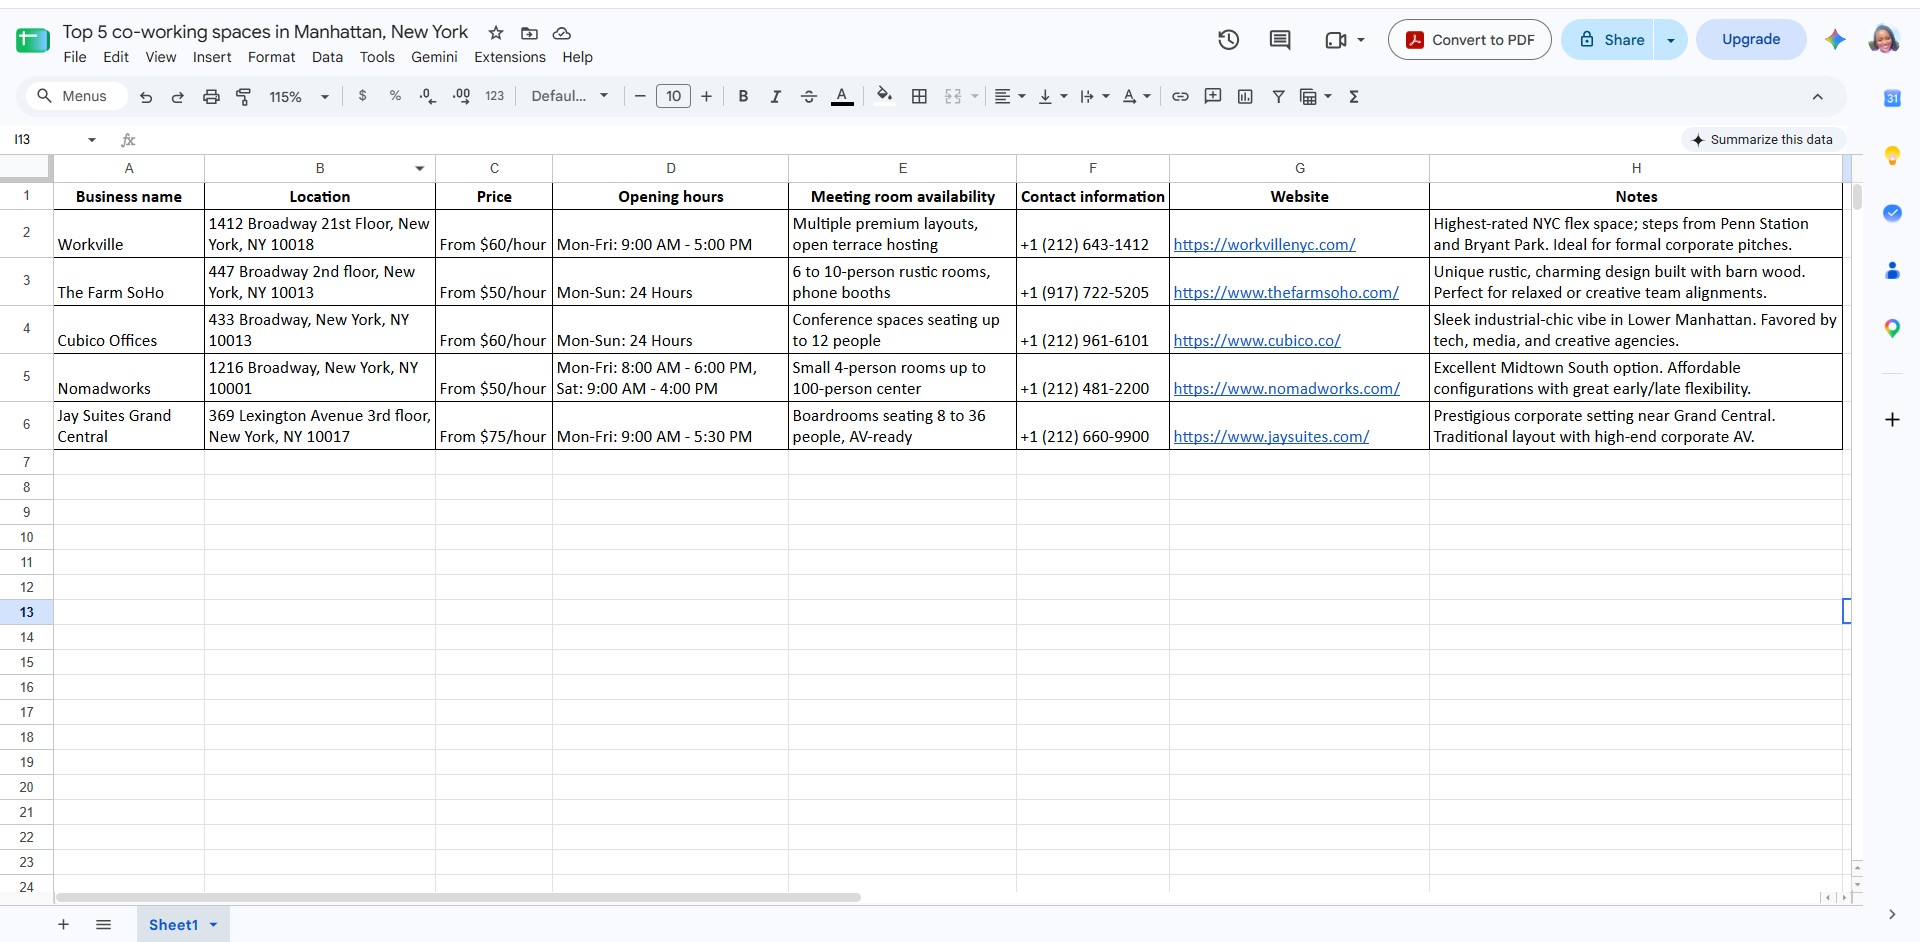1920x942 pixels.
Task: Increase decimal places icon
Action: pyautogui.click(x=461, y=96)
